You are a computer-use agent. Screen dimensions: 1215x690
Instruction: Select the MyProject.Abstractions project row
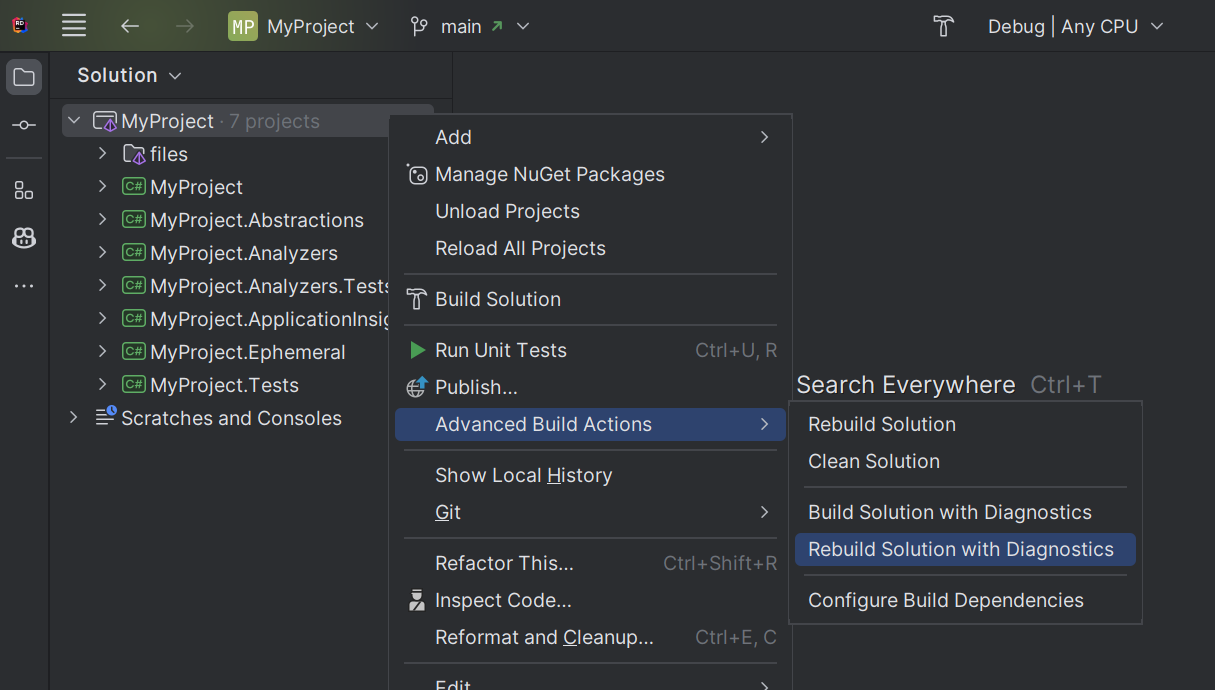point(225,220)
